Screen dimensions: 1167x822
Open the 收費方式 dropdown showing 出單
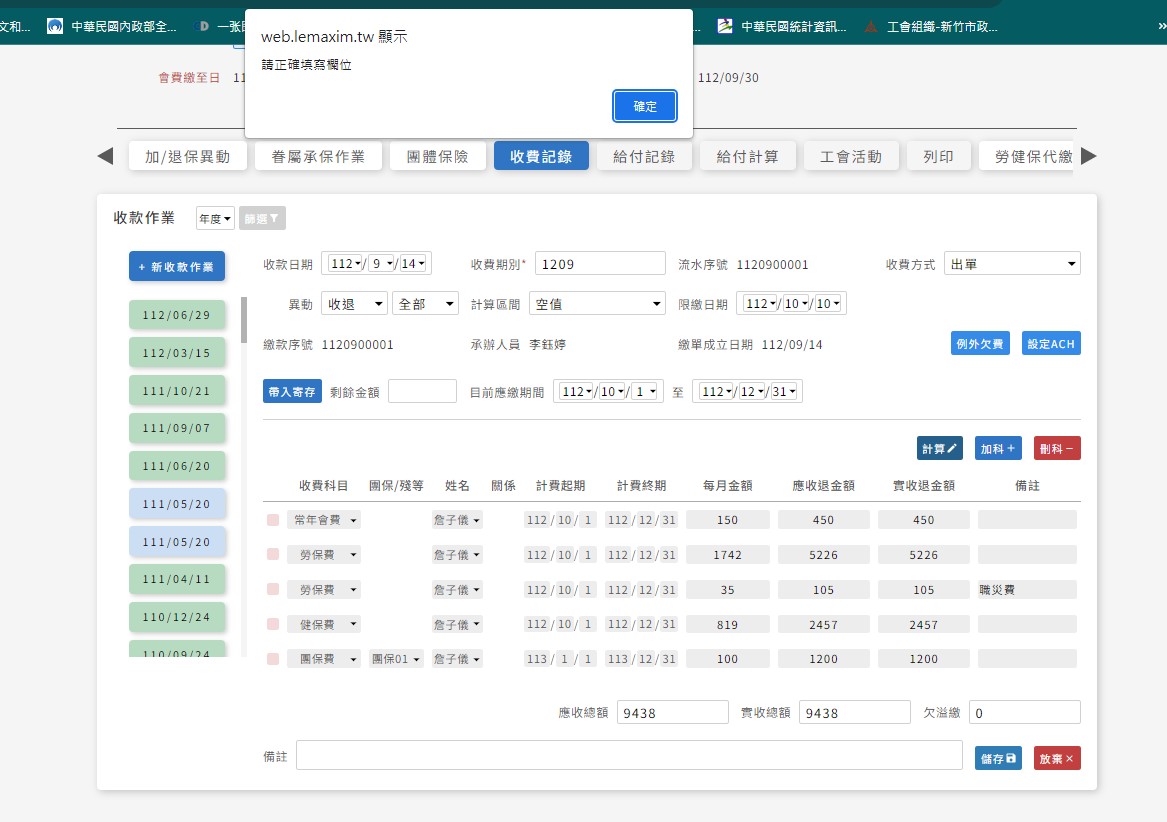(x=1011, y=264)
